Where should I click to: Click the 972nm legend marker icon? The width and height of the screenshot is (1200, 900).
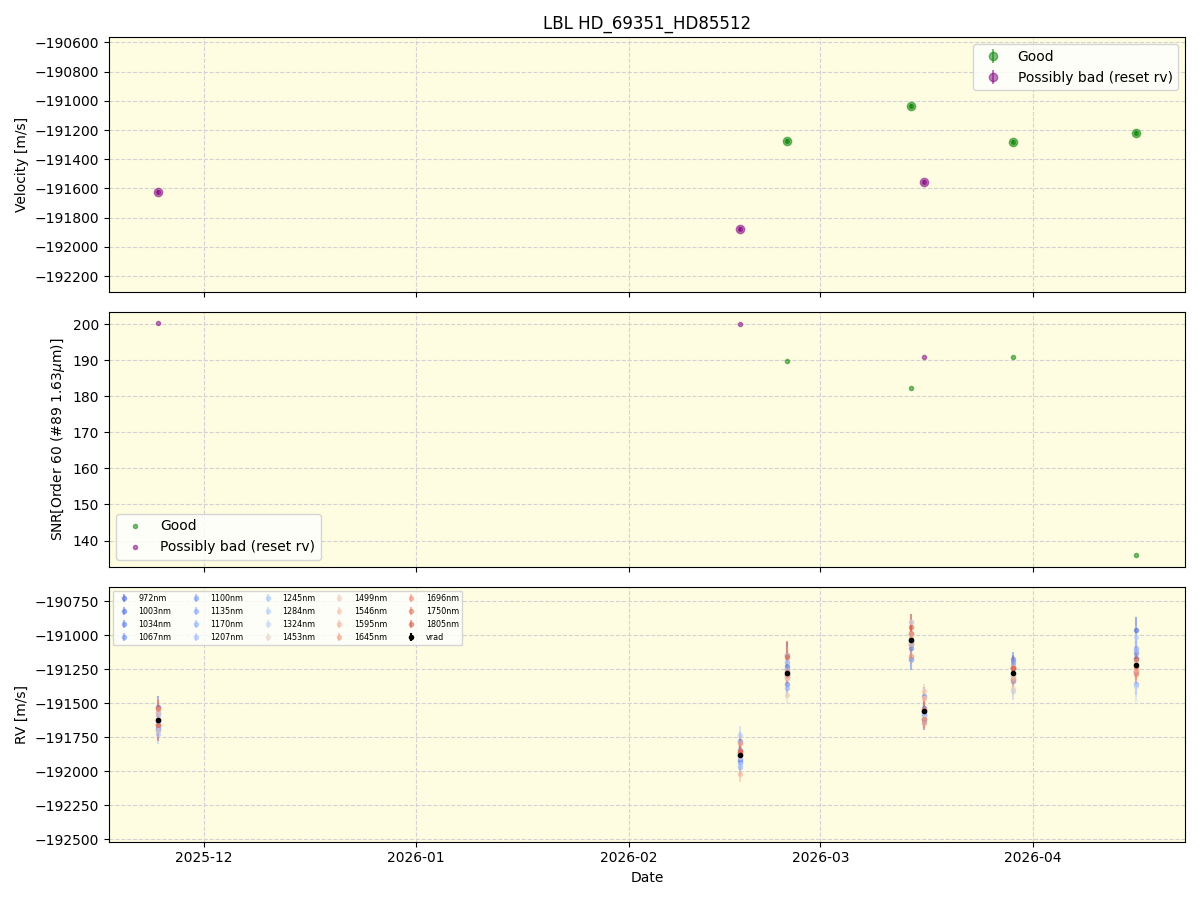[x=124, y=598]
